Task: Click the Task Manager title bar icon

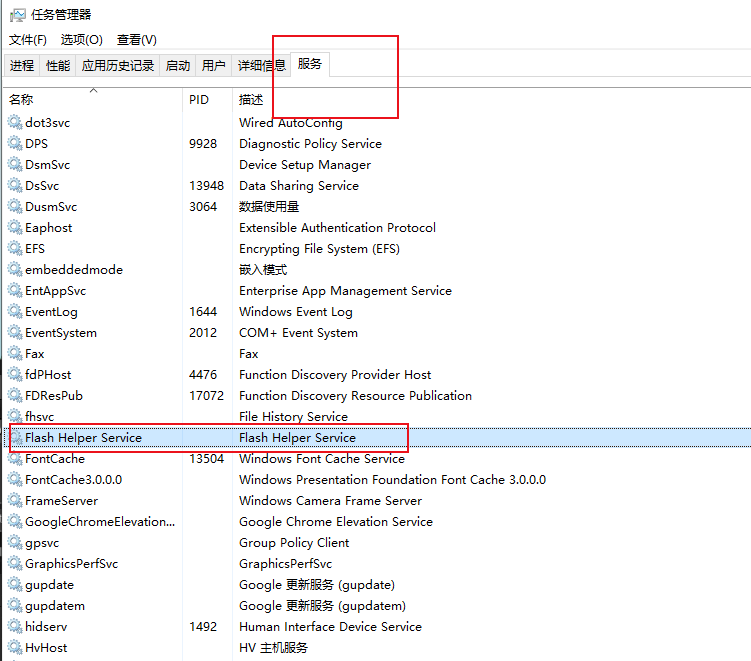Action: click(x=17, y=15)
